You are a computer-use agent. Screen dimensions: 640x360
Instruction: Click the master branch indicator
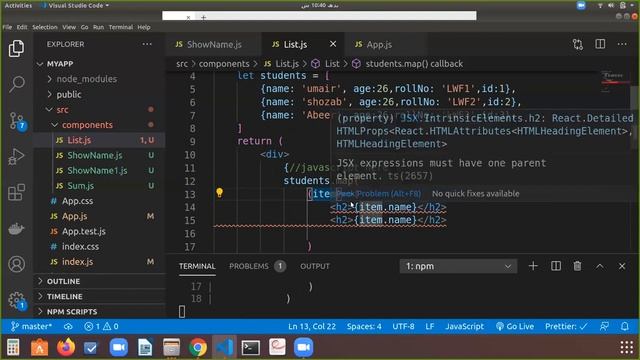click(x=31, y=327)
